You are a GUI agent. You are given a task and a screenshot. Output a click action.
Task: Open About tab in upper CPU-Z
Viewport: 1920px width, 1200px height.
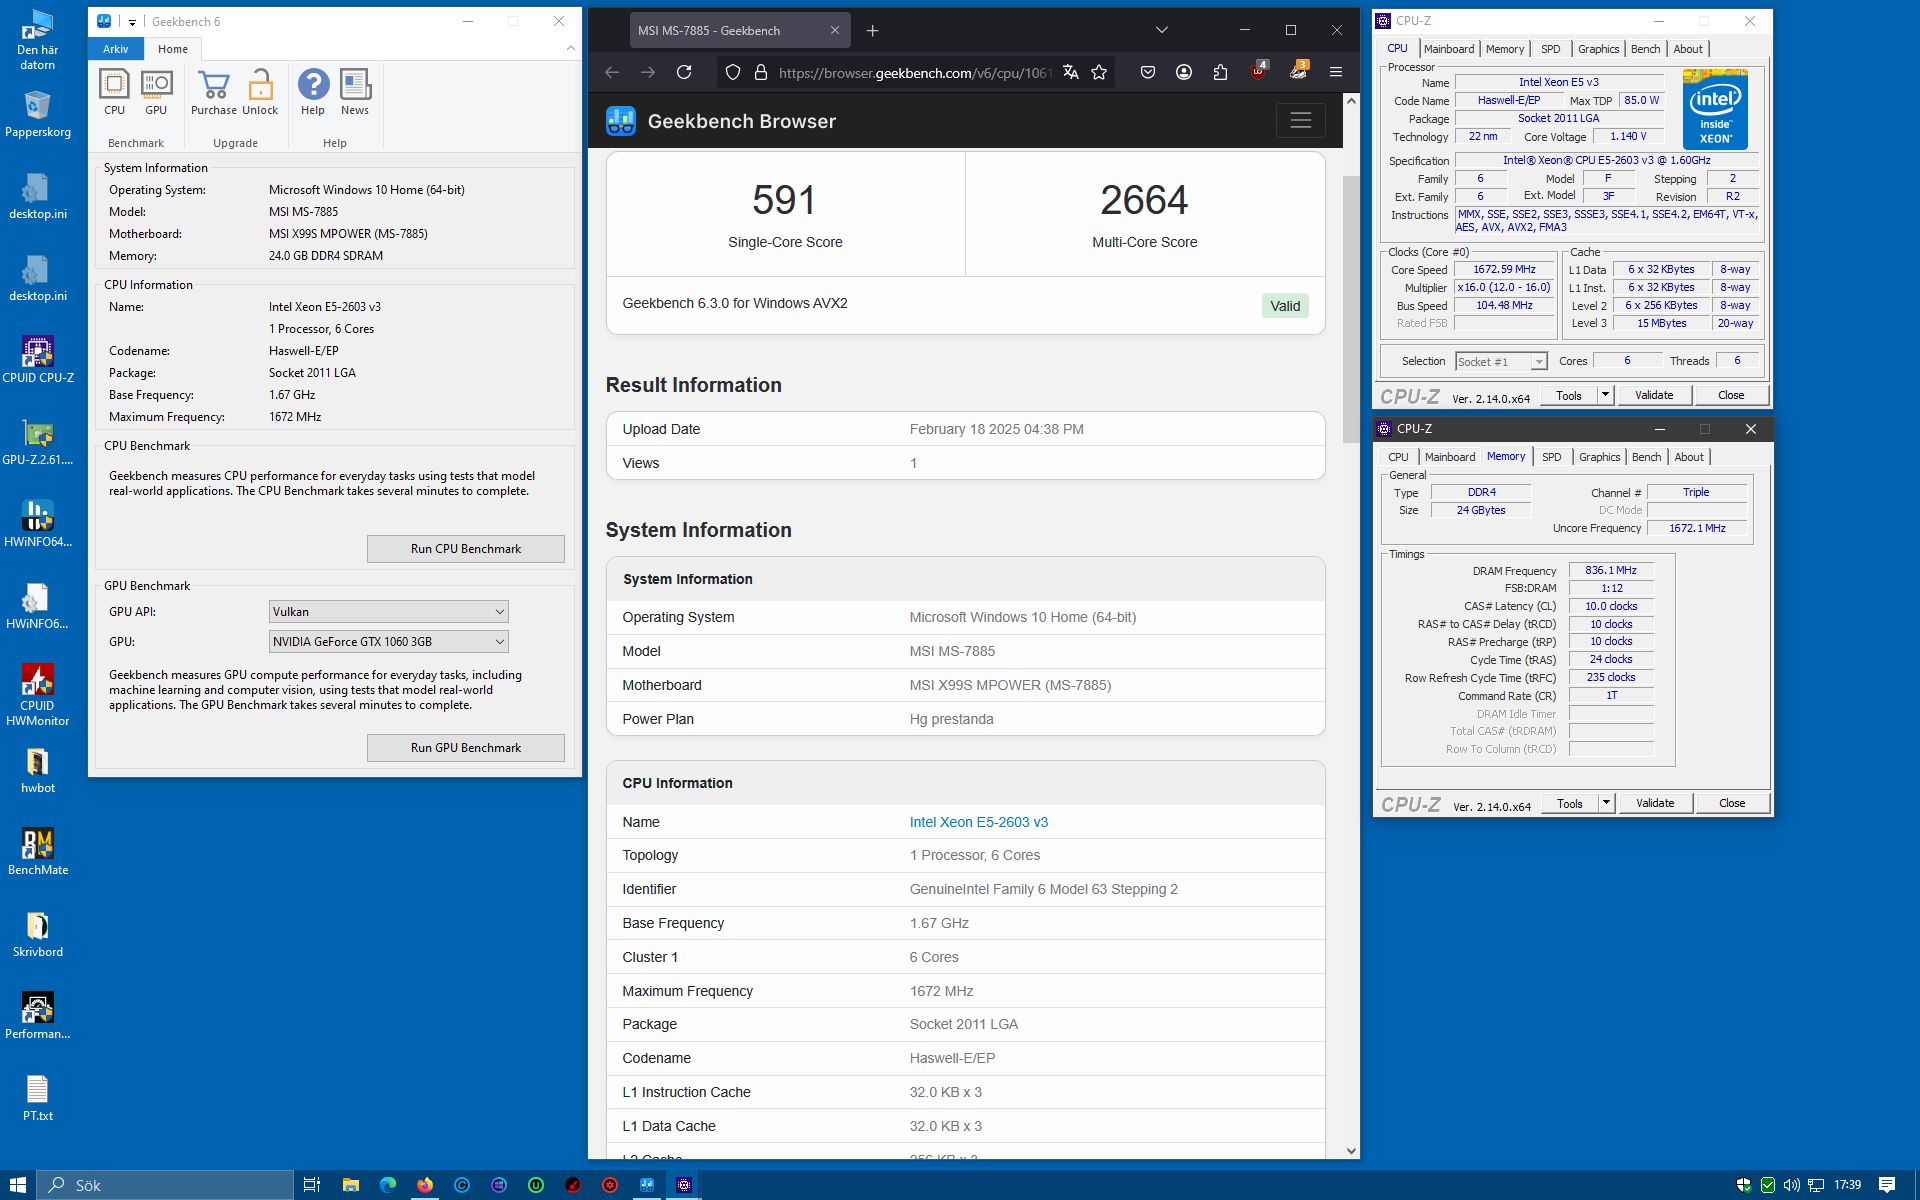coord(1687,49)
